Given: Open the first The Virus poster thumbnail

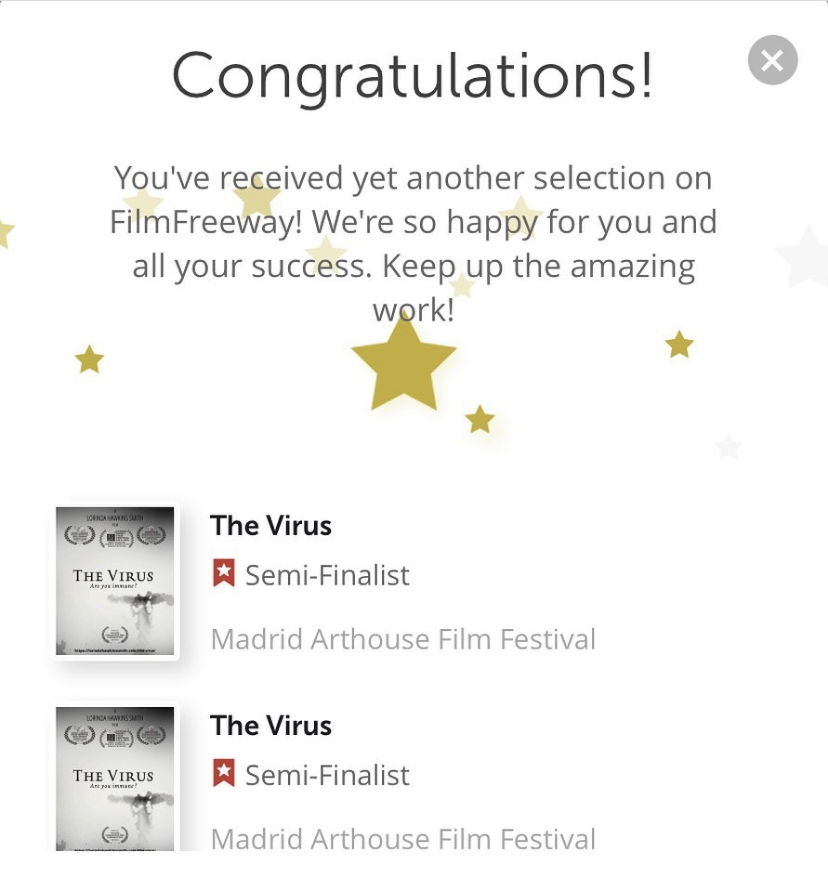Looking at the screenshot, I should [x=115, y=581].
